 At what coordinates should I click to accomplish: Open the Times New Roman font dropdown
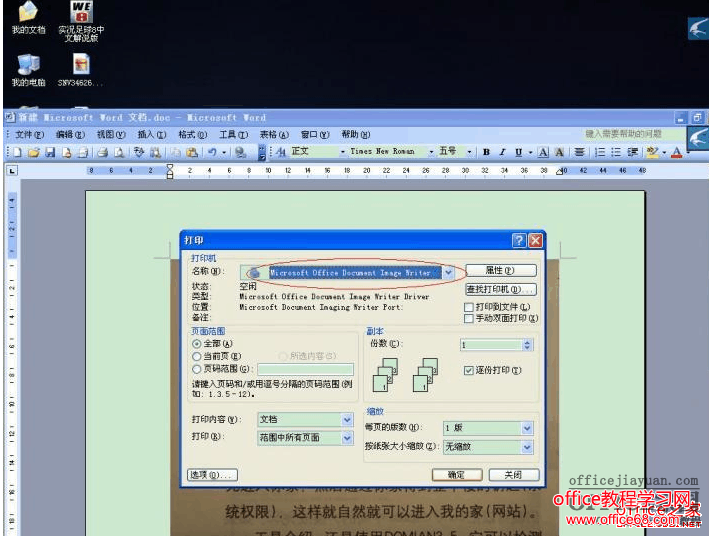[431, 152]
